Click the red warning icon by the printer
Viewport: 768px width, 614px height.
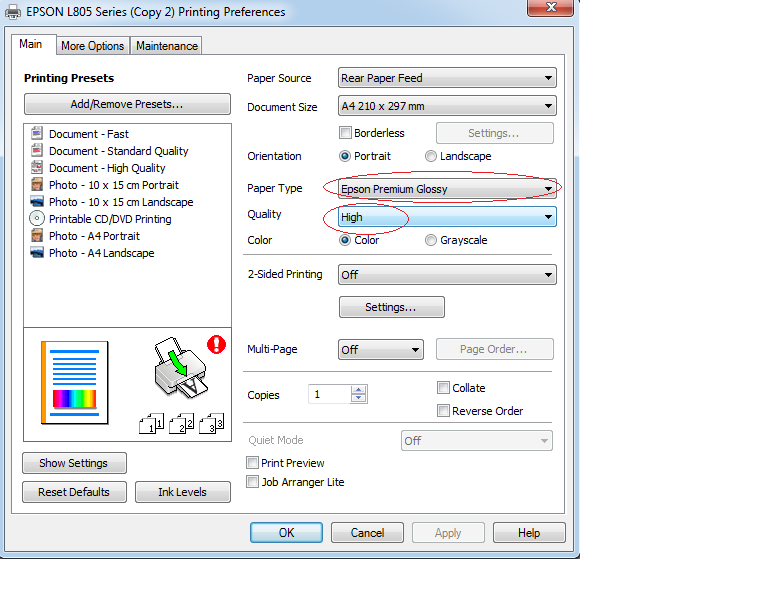216,345
